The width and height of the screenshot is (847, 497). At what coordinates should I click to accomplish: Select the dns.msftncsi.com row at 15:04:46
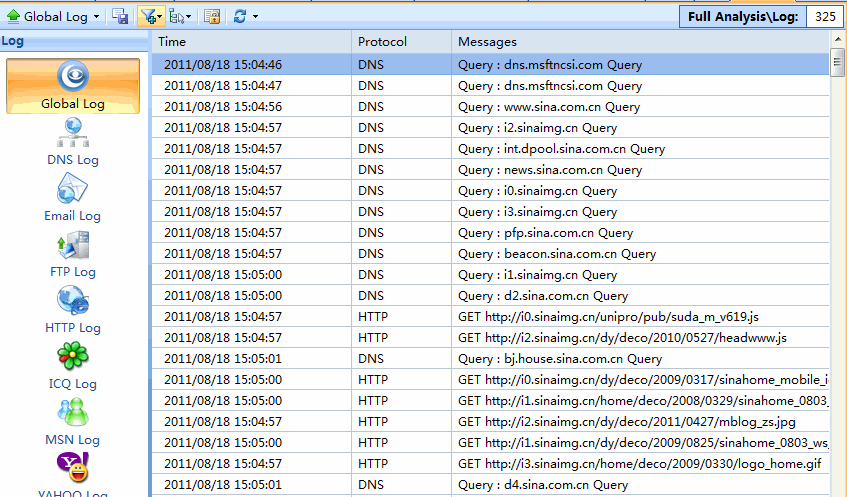pos(490,64)
